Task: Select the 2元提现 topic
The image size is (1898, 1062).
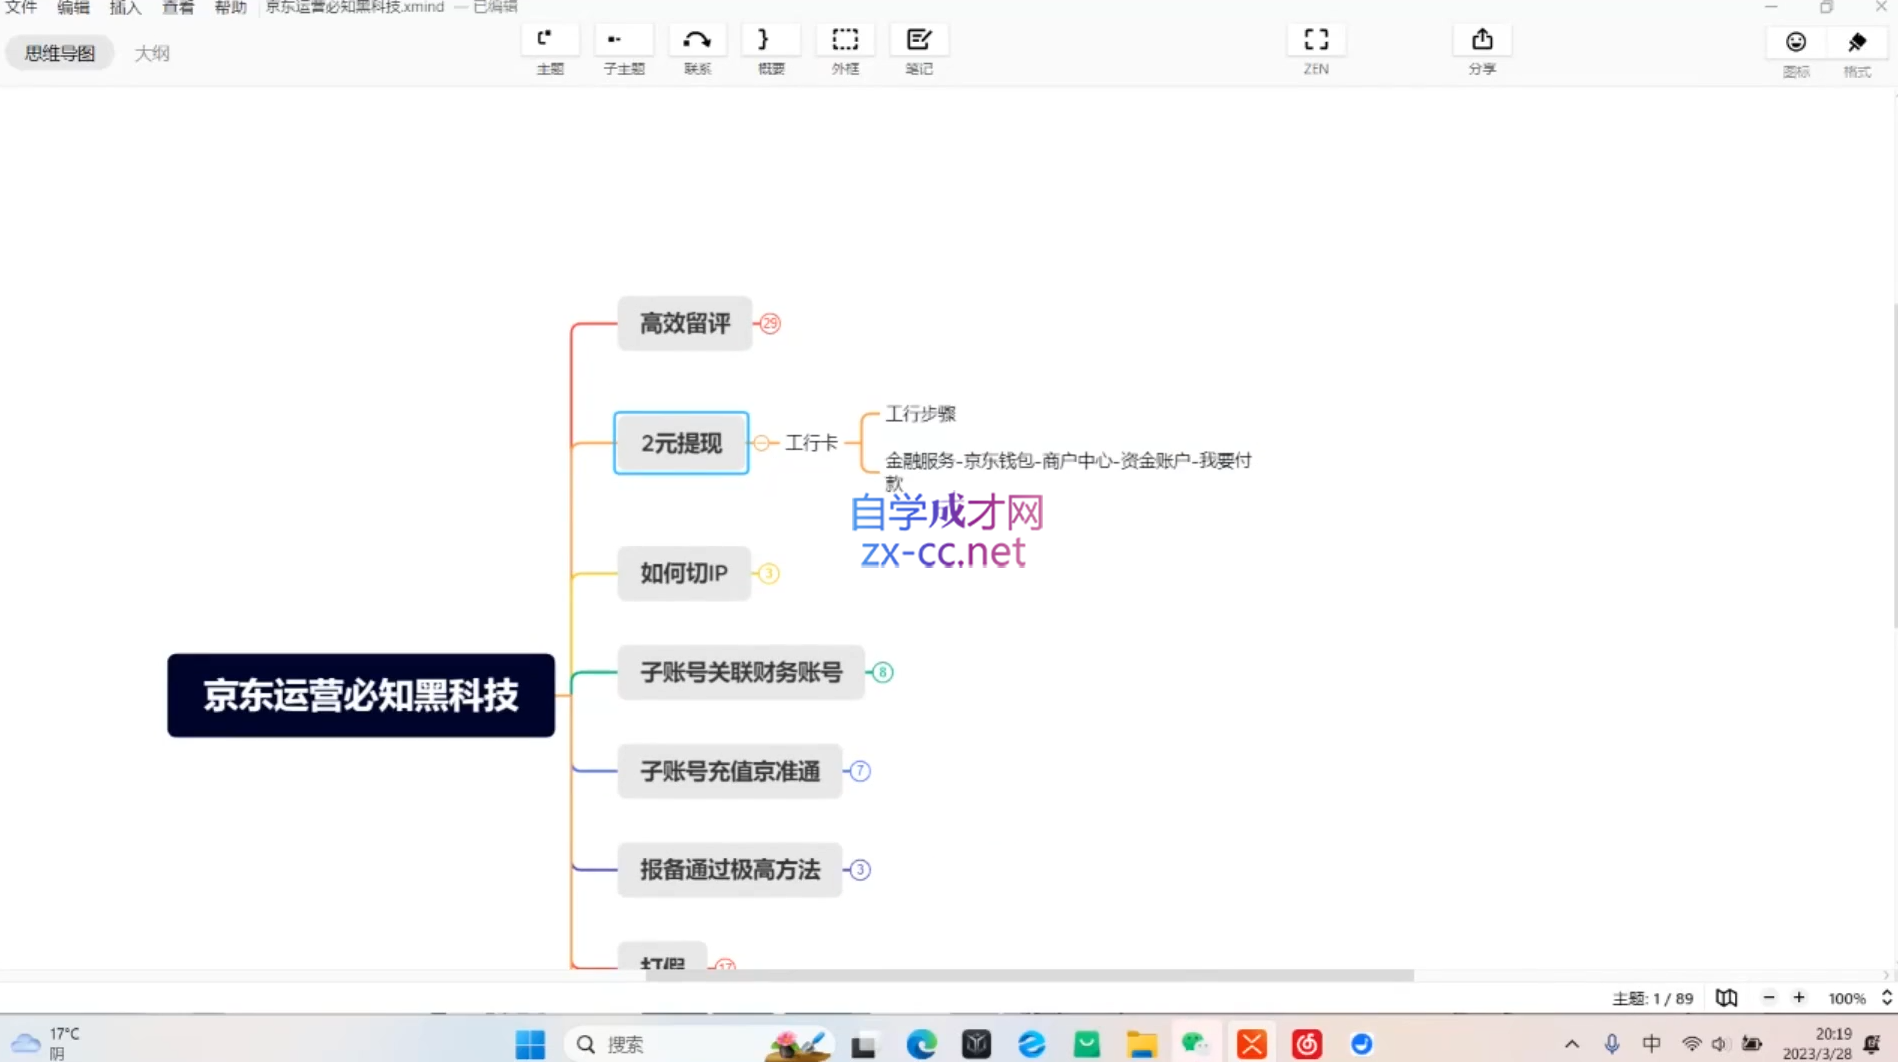Action: coord(681,443)
